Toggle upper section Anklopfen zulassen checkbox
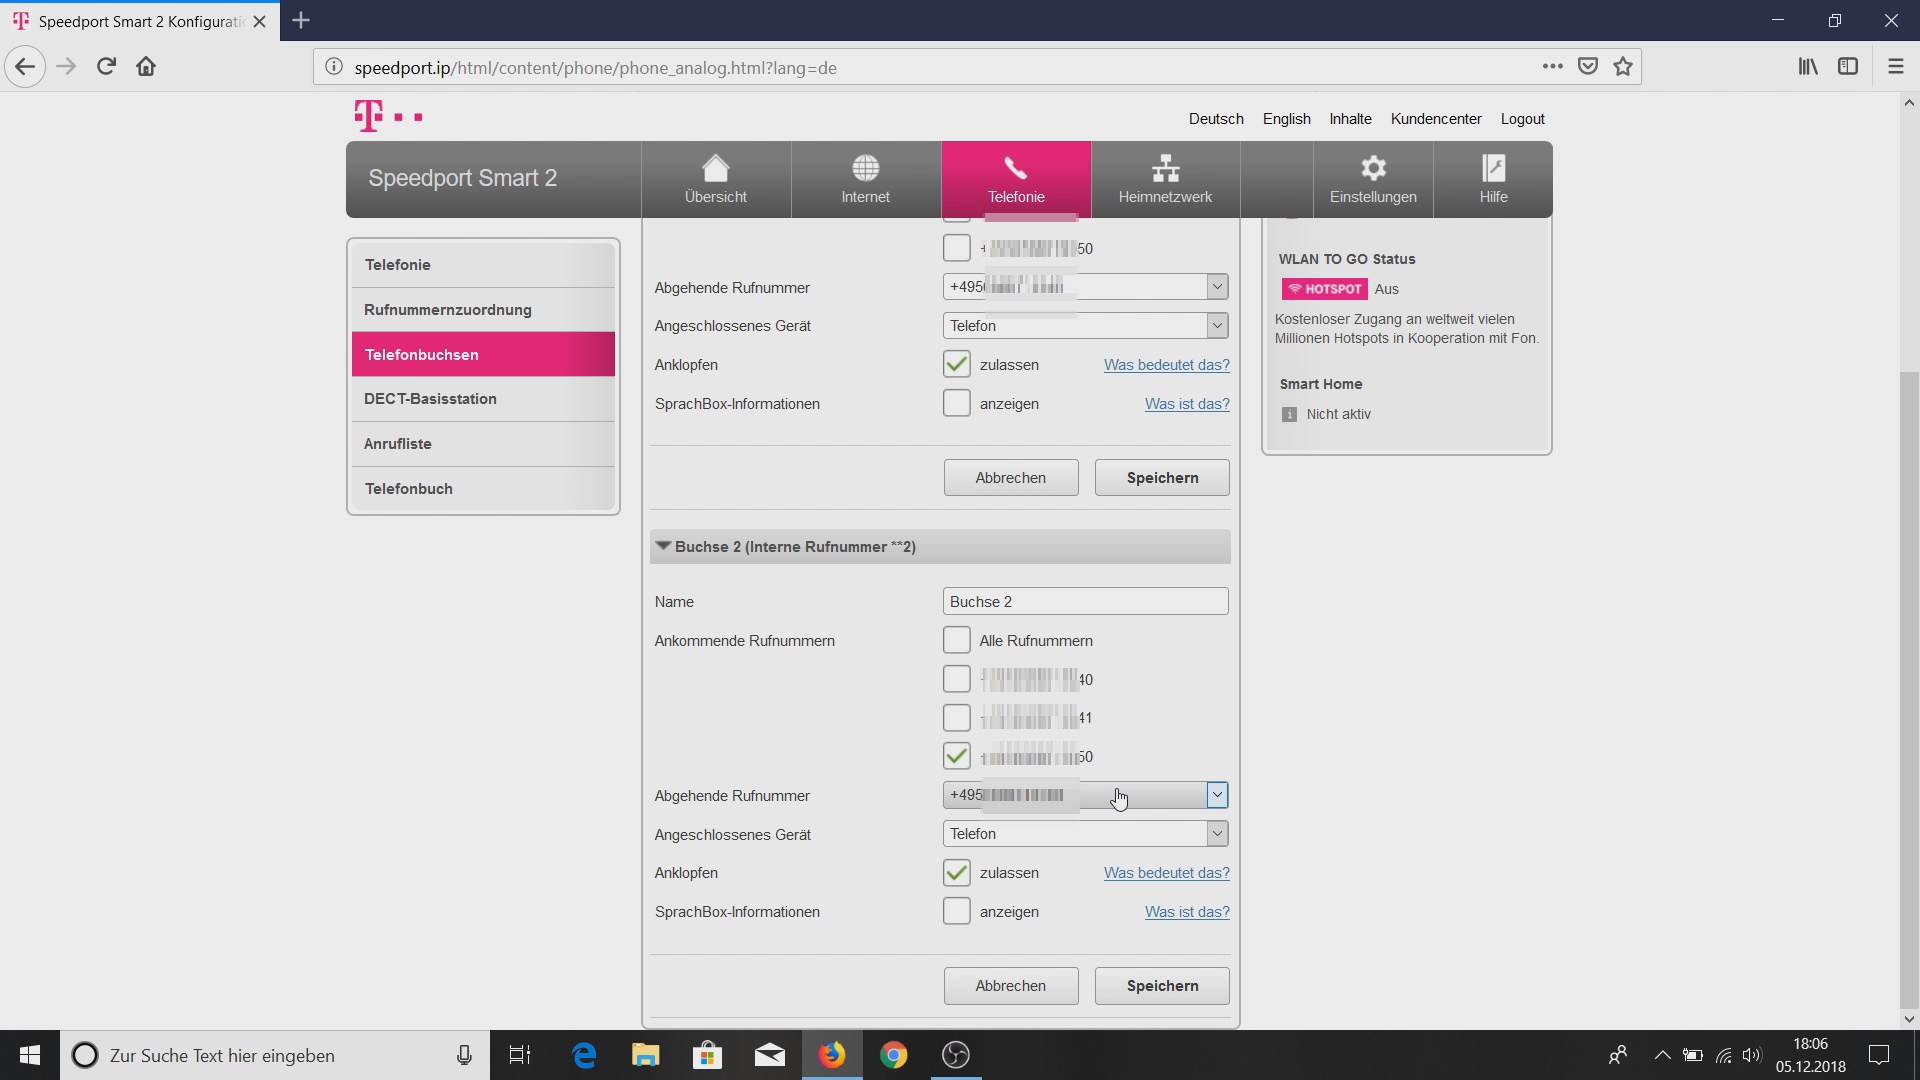The width and height of the screenshot is (1920, 1080). (957, 364)
